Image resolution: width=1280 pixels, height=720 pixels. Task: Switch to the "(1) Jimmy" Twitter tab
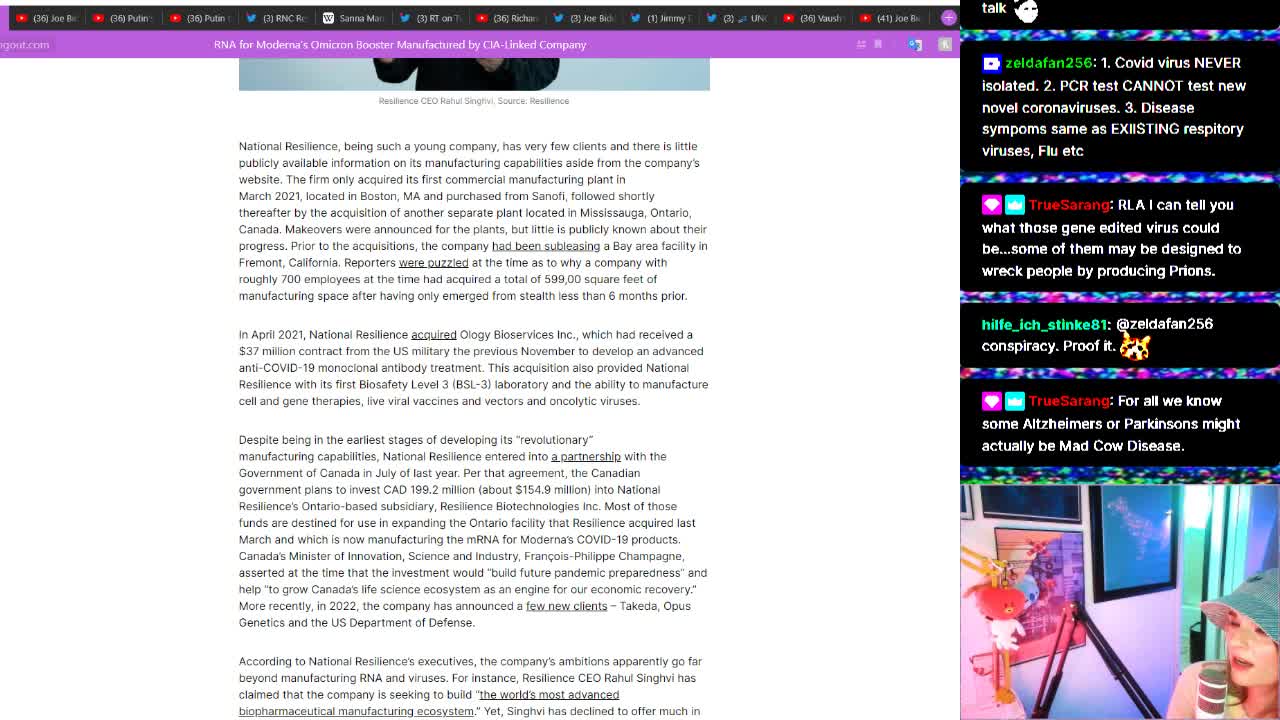[x=662, y=18]
